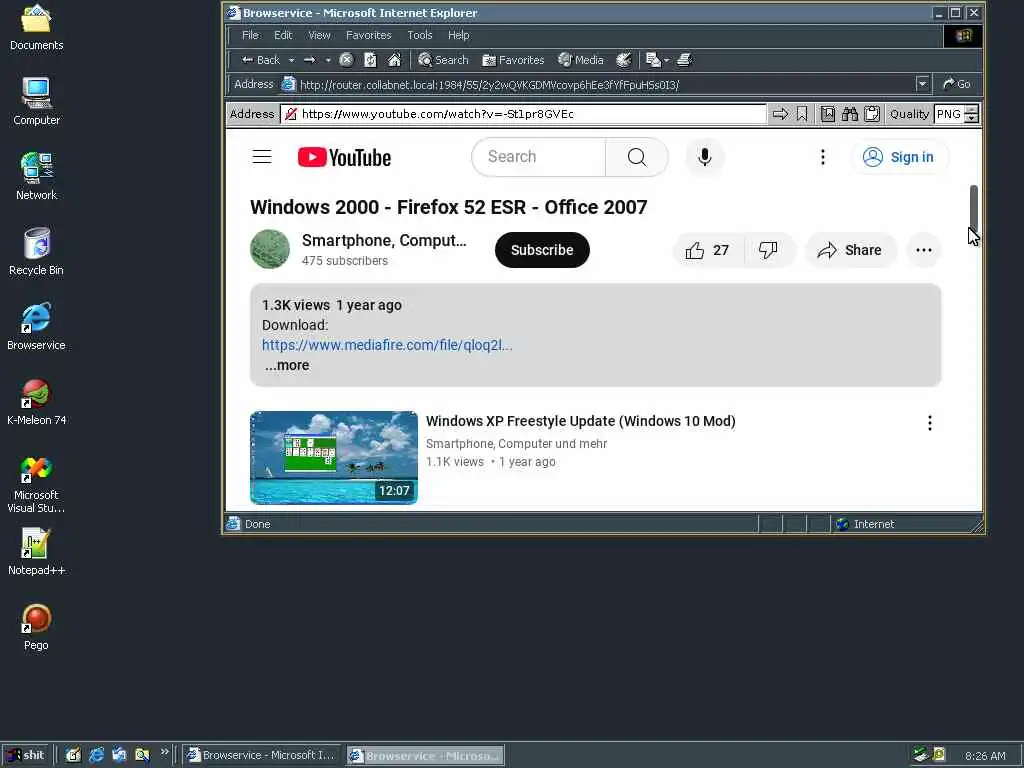Screen dimensions: 1024x768
Task: Open the Smartphone, Comput... channel name
Action: [384, 240]
